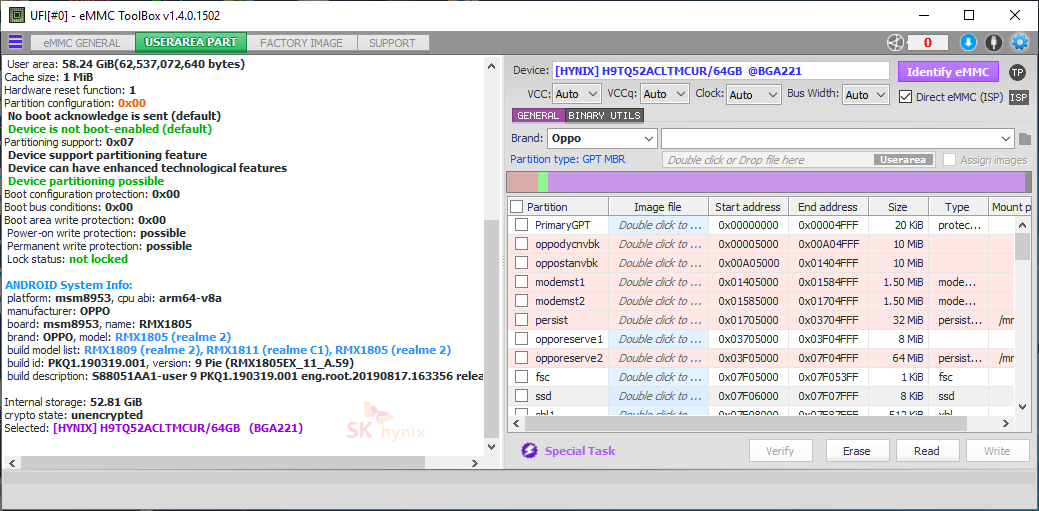Click the browse folder icon

1025,139
